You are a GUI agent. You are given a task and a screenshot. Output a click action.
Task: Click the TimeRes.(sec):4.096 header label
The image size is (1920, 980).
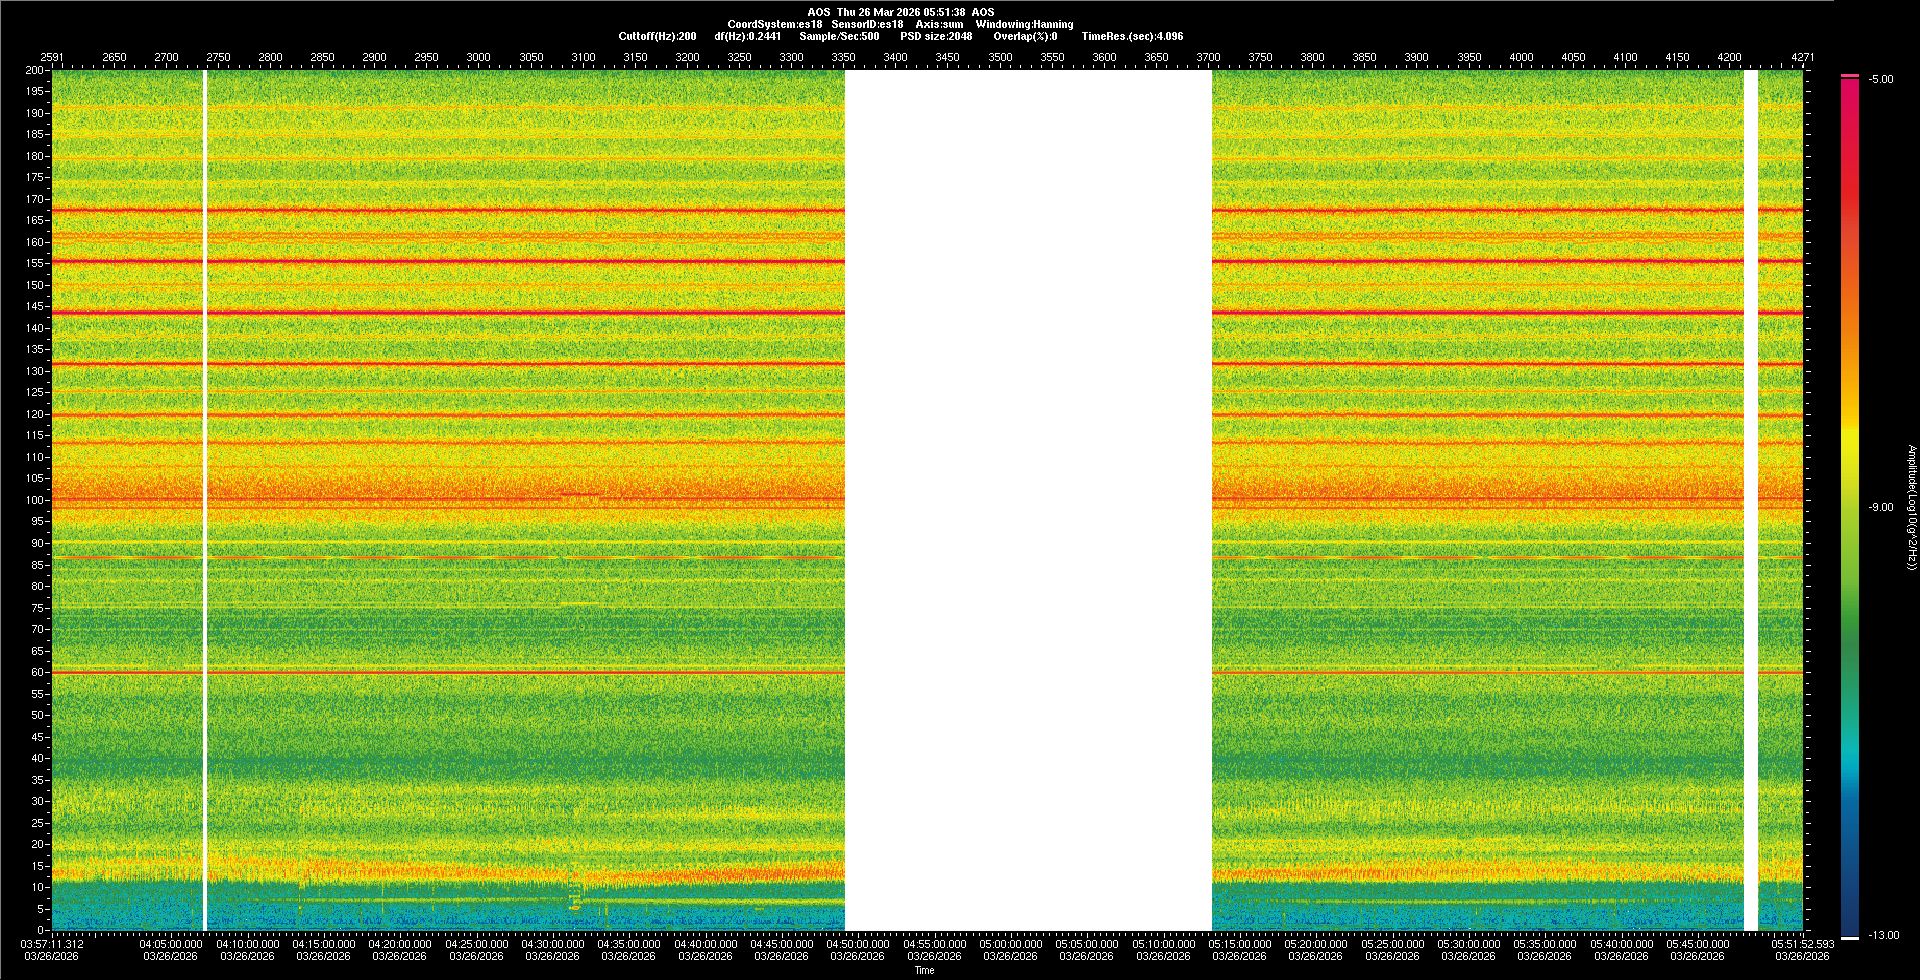coord(1132,36)
